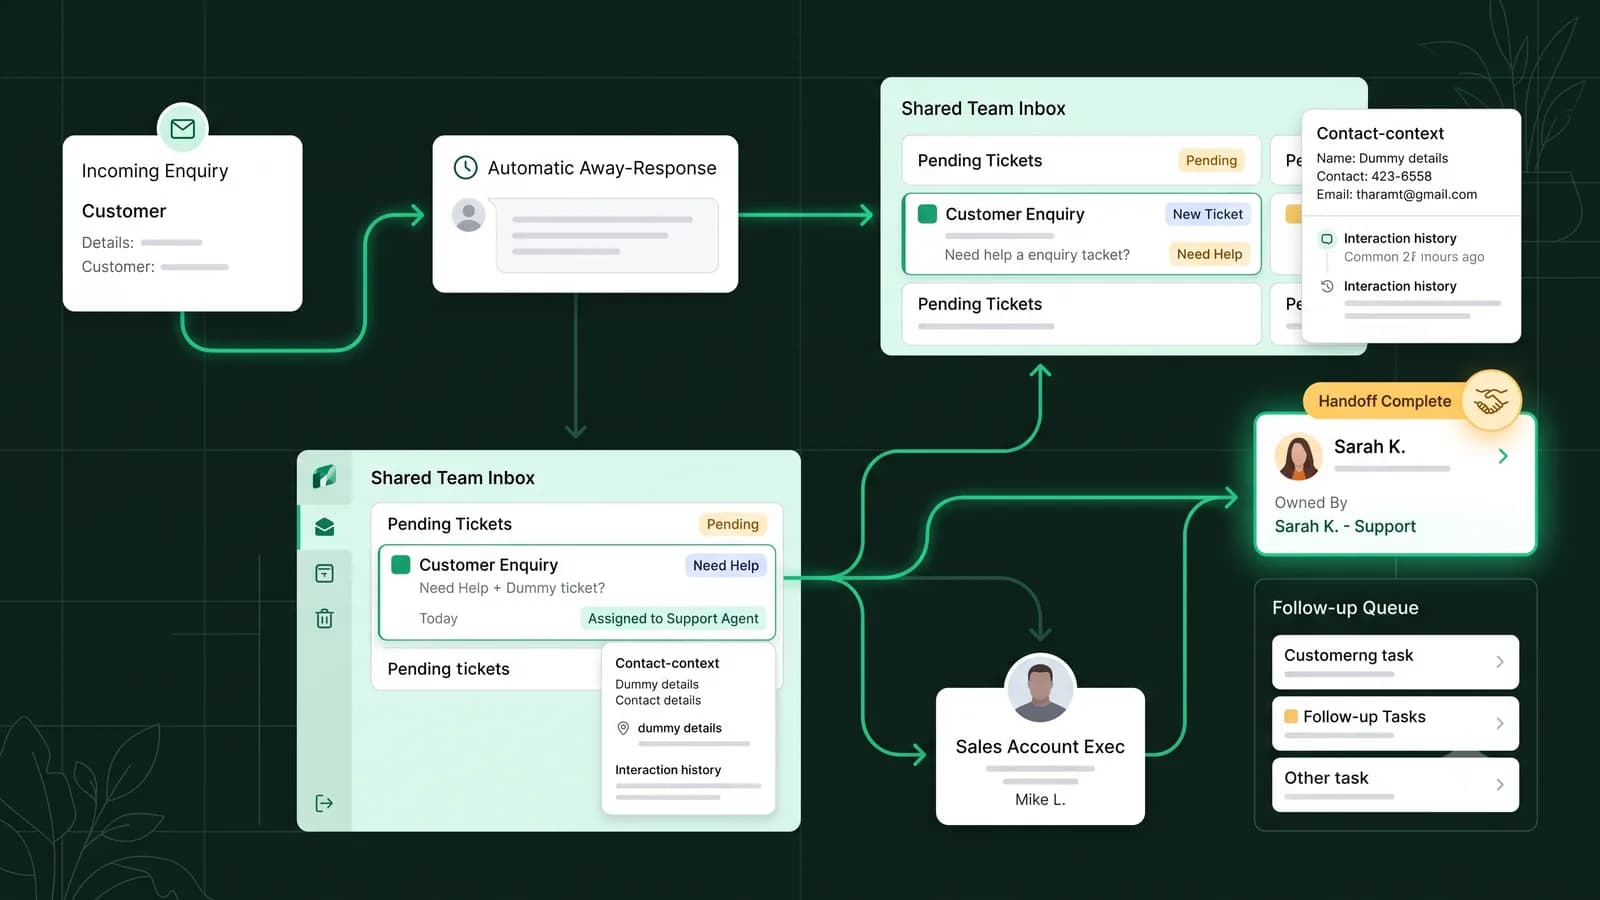This screenshot has height=900, width=1600.
Task: Click Interaction history in lower inbox popup
Action: (668, 770)
